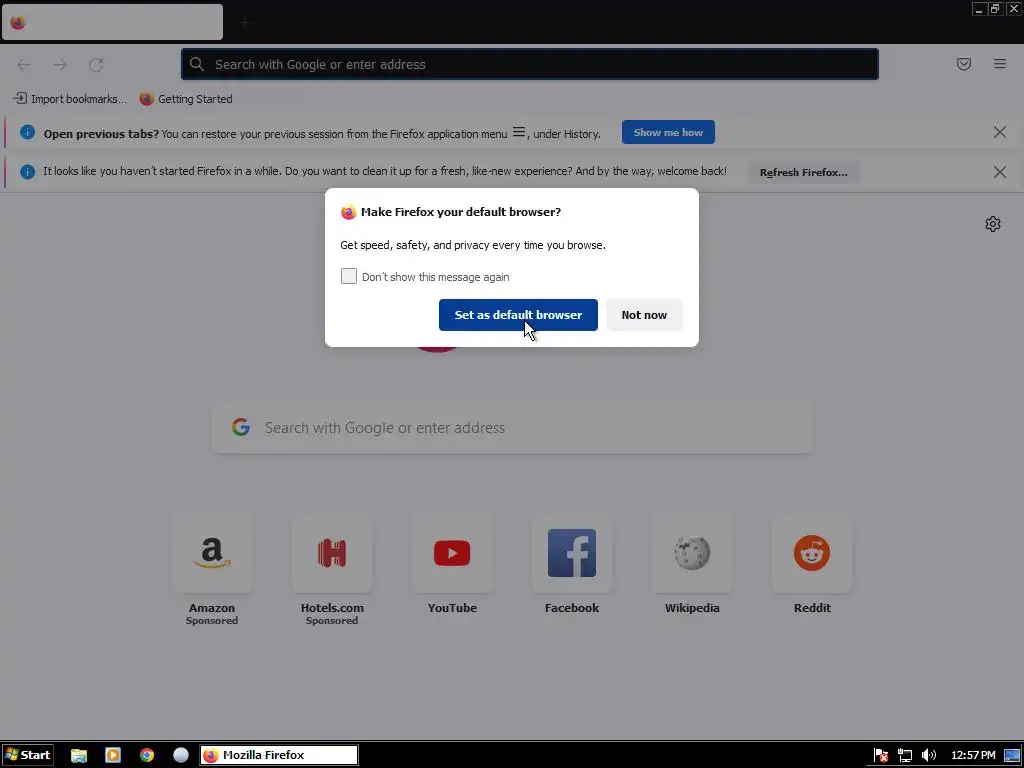This screenshot has height=768, width=1024.
Task: Click the Mozilla Firefox taskbar button
Action: 279,755
